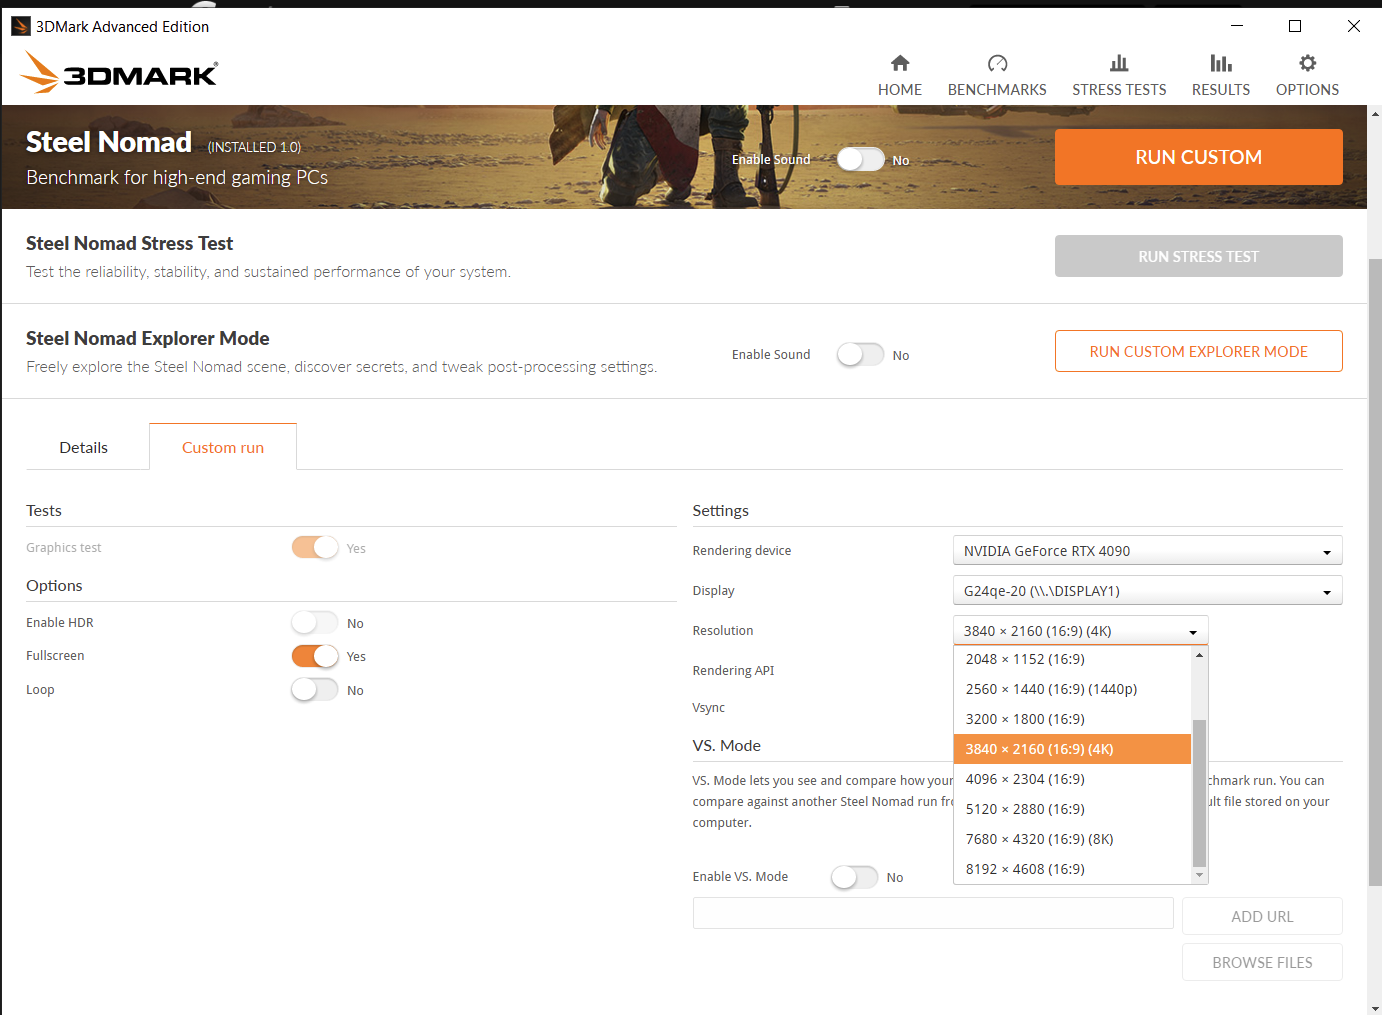Select 7680 × 4320 (8K) resolution
This screenshot has width=1382, height=1015.
(1073, 839)
